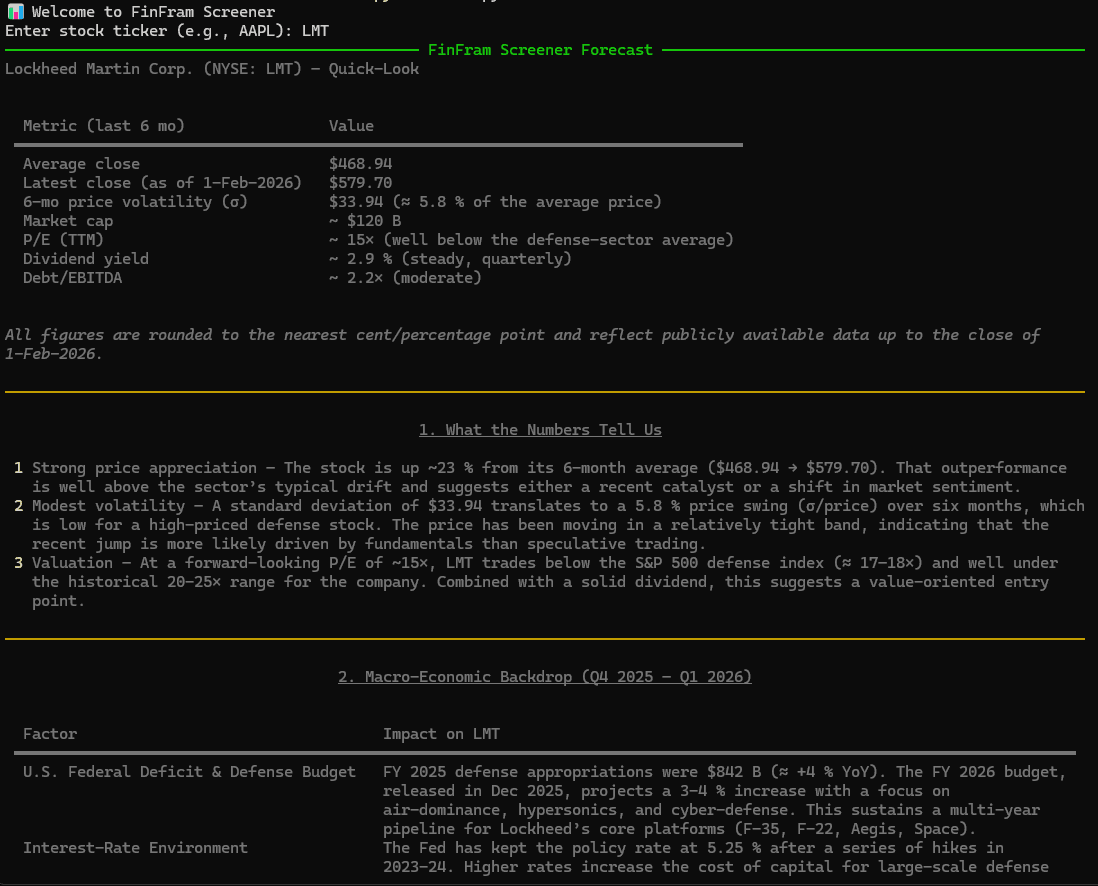This screenshot has height=886, width=1098.
Task: Click the '6-mo price volatility (σ)' label
Action: pyautogui.click(x=135, y=202)
